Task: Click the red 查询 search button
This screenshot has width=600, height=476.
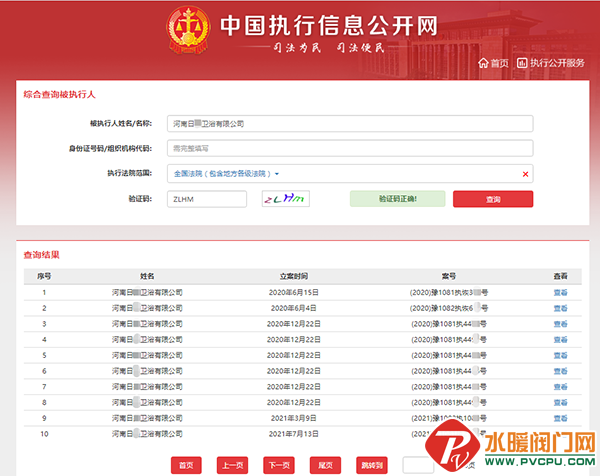Action: pyautogui.click(x=493, y=199)
